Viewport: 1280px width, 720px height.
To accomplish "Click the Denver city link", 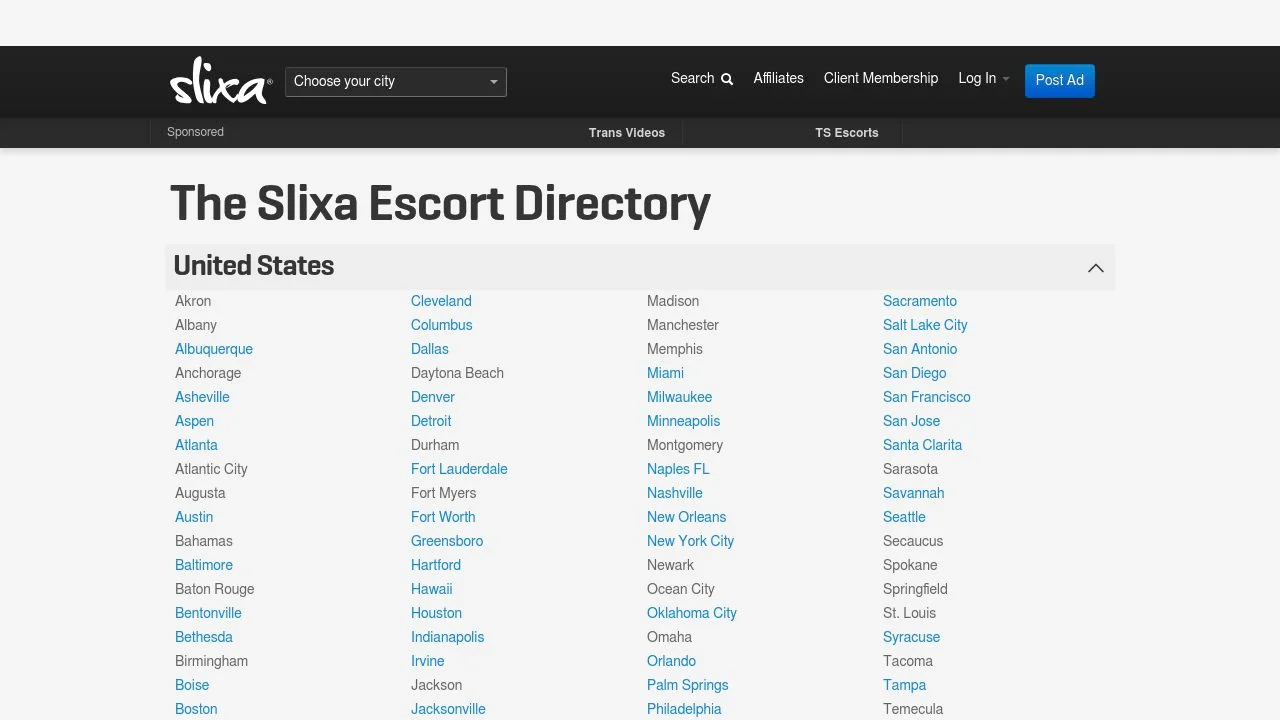I will [433, 397].
